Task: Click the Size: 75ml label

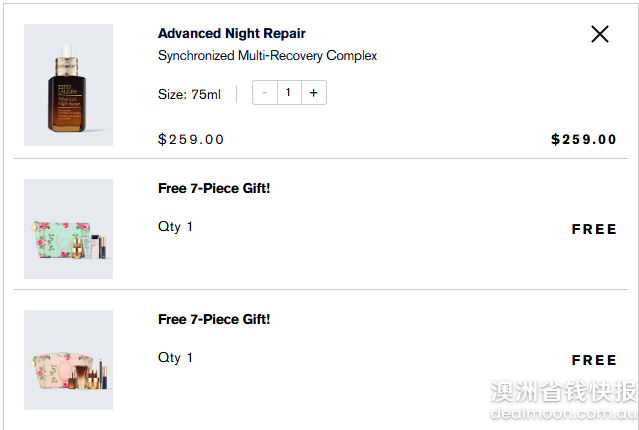Action: point(189,94)
